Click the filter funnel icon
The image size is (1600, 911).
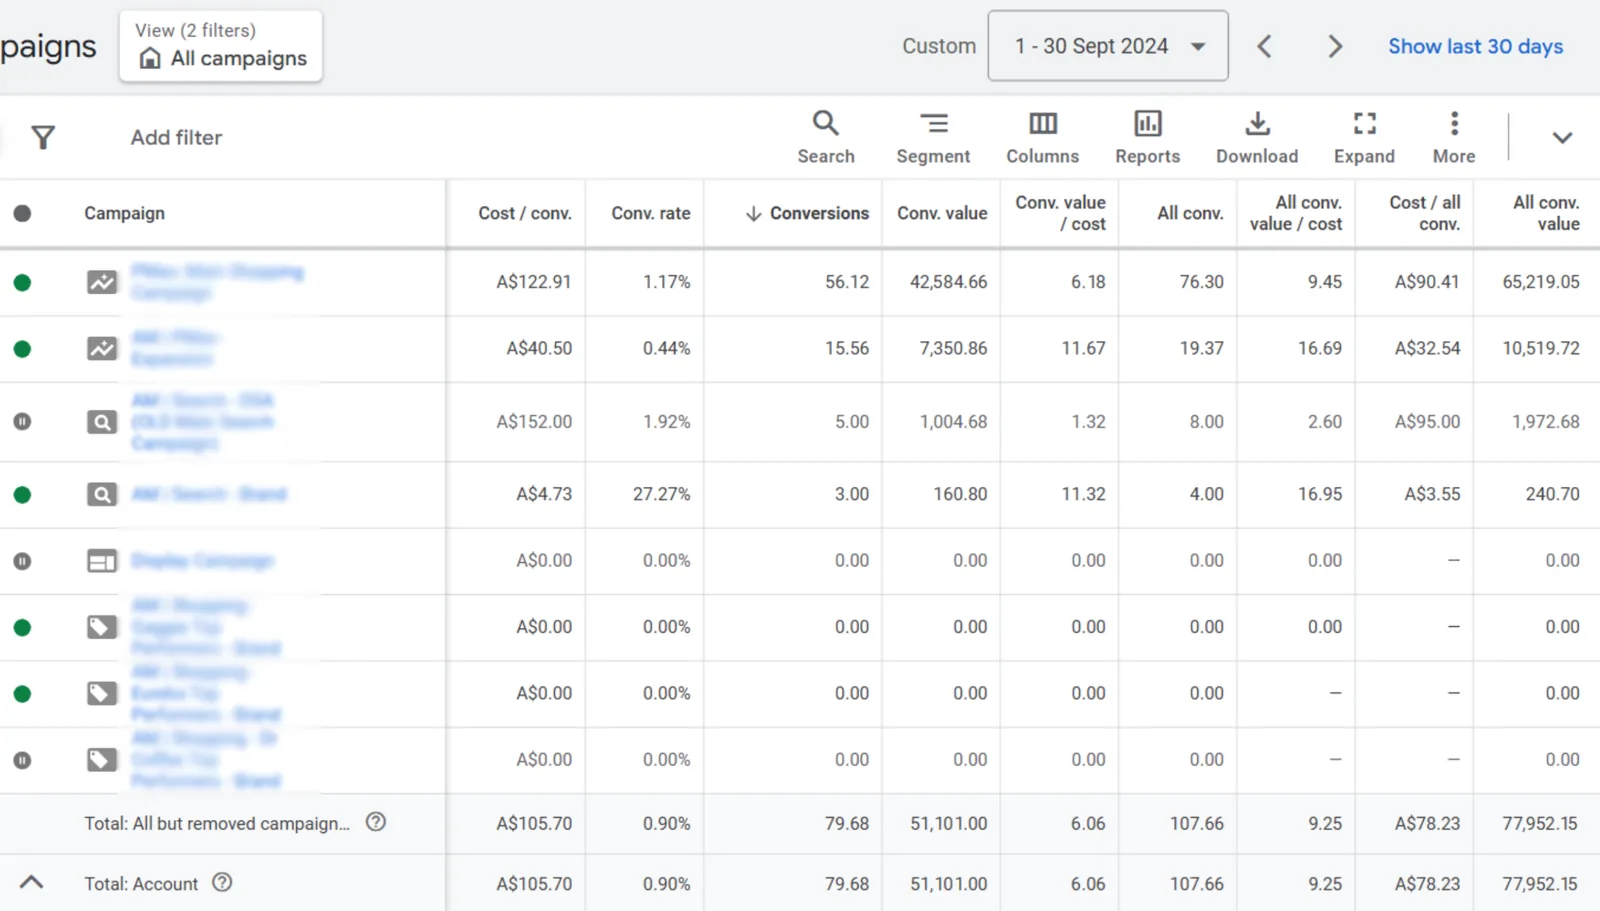43,137
